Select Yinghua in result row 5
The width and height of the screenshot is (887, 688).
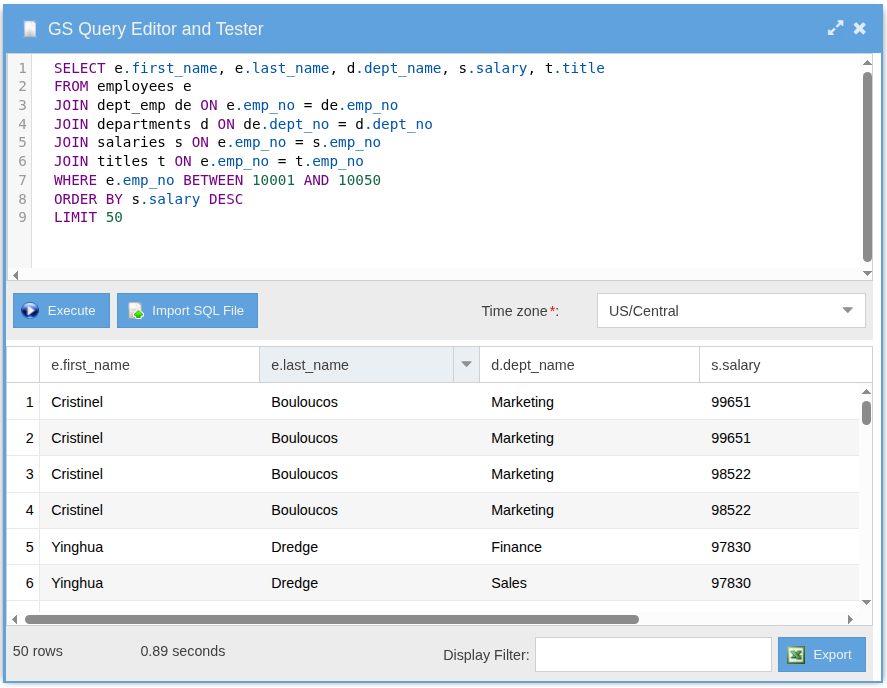point(77,547)
